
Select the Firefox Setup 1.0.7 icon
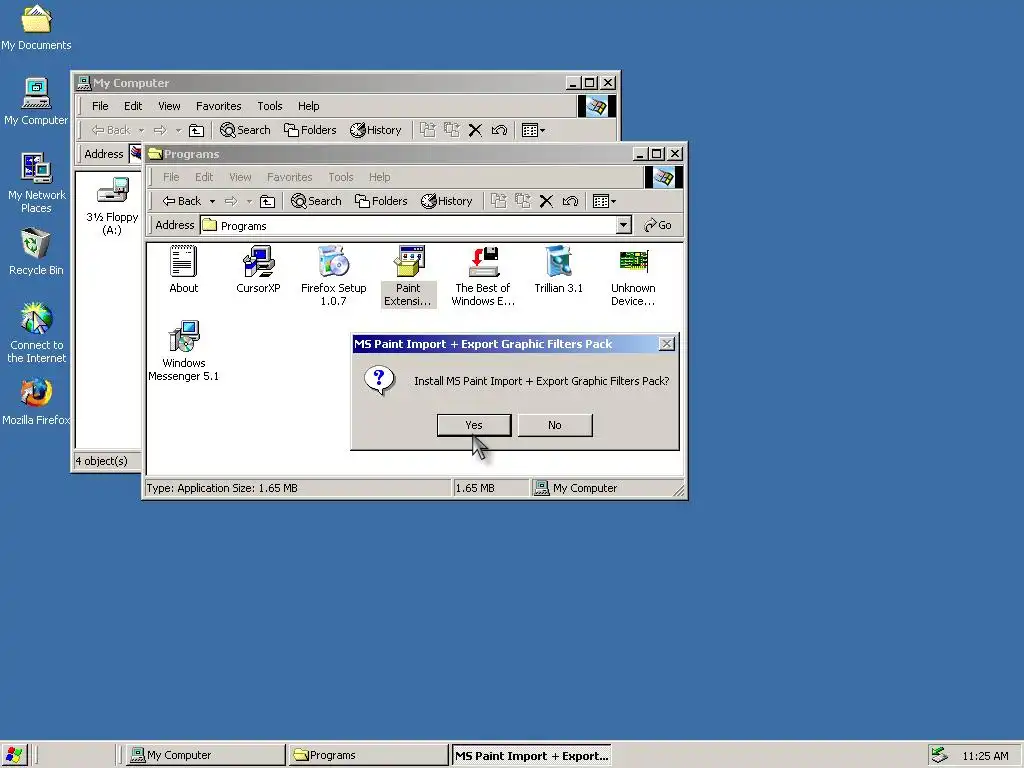coord(333,276)
